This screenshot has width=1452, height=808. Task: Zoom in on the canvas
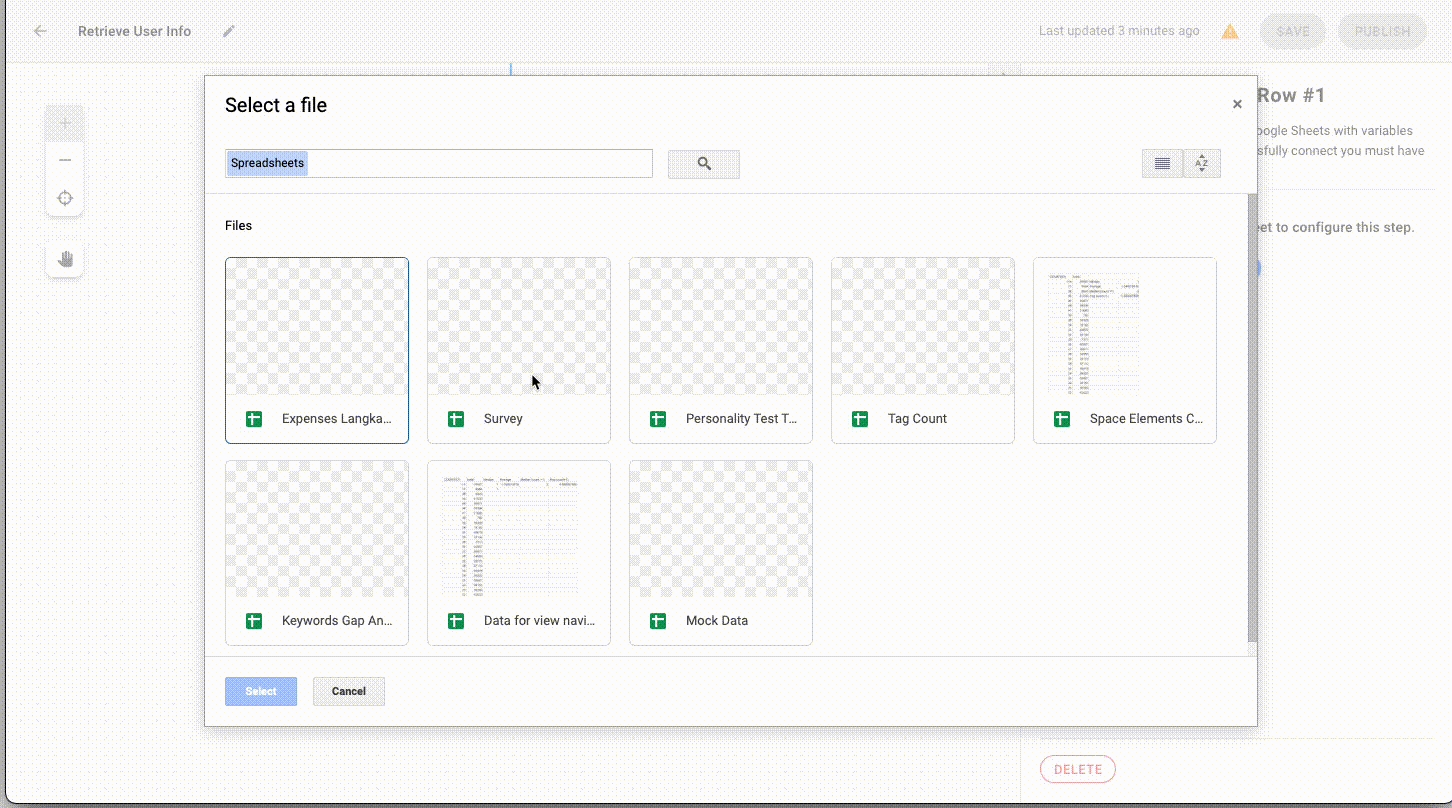[x=65, y=124]
